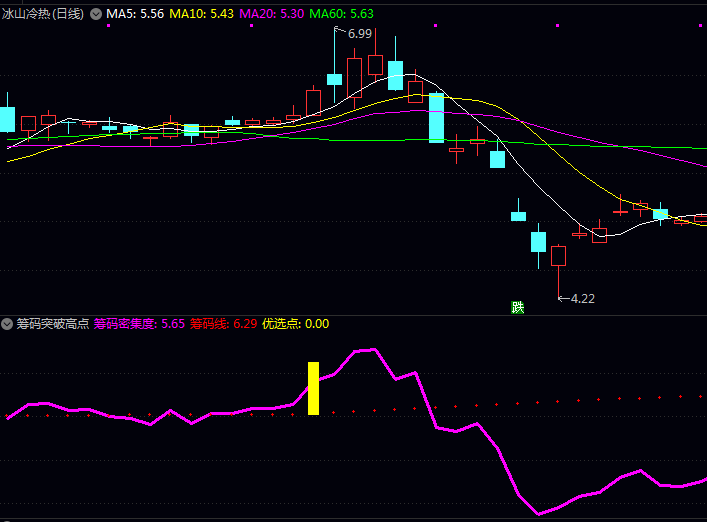The height and width of the screenshot is (522, 707).
Task: Select the MA20: 5.30 label
Action: [271, 14]
